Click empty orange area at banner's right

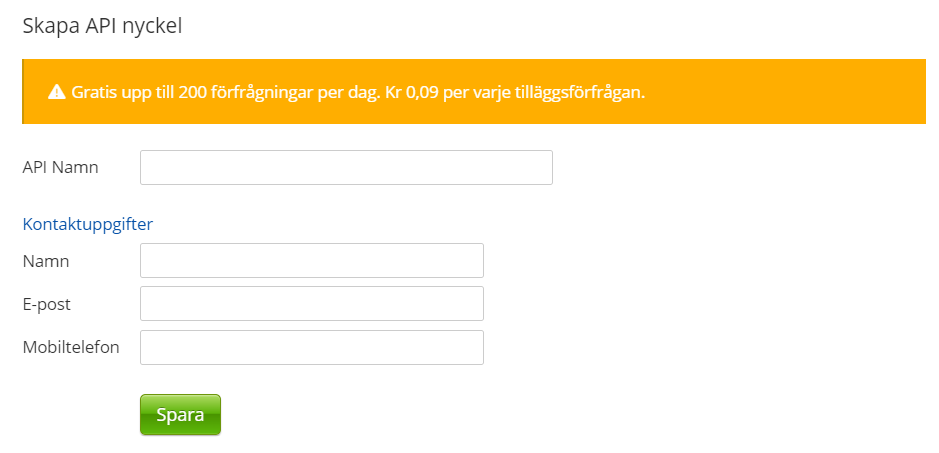click(800, 92)
